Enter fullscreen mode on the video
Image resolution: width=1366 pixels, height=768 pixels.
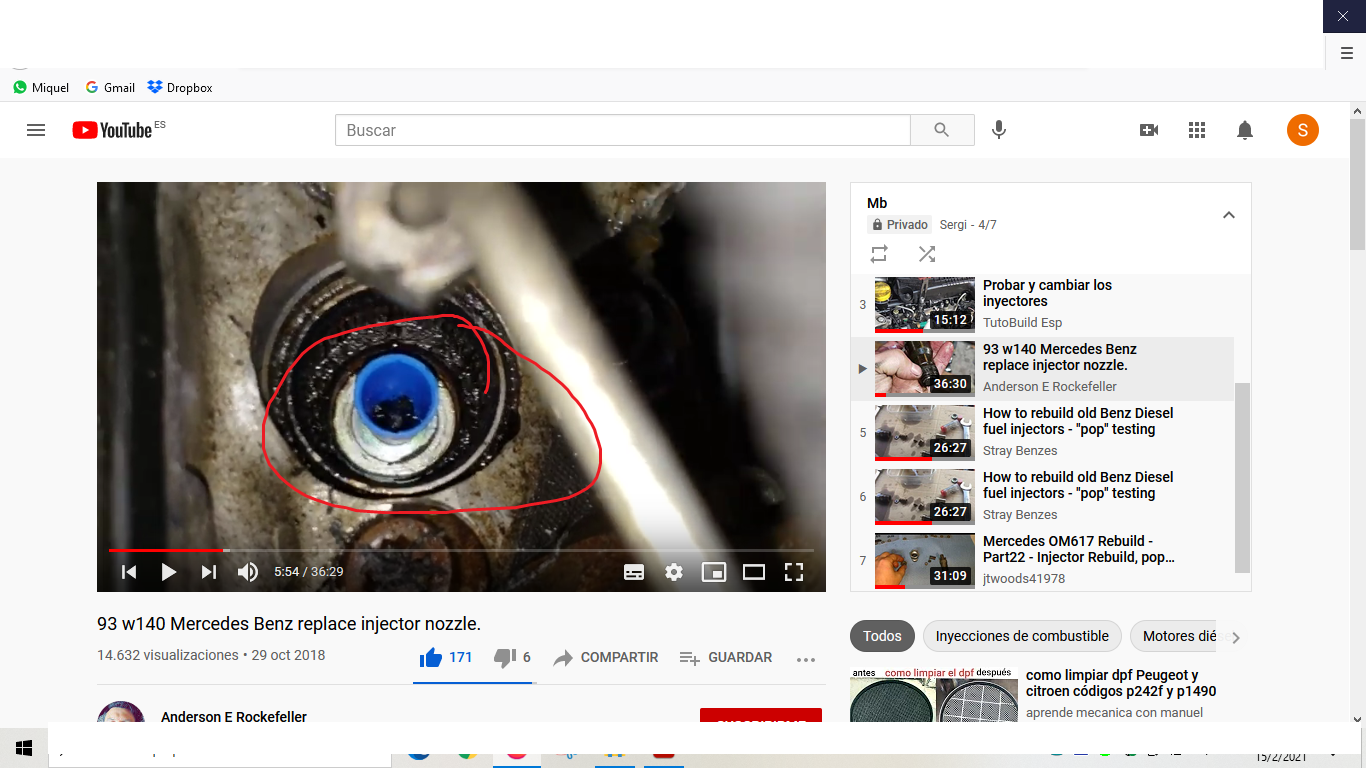(794, 572)
